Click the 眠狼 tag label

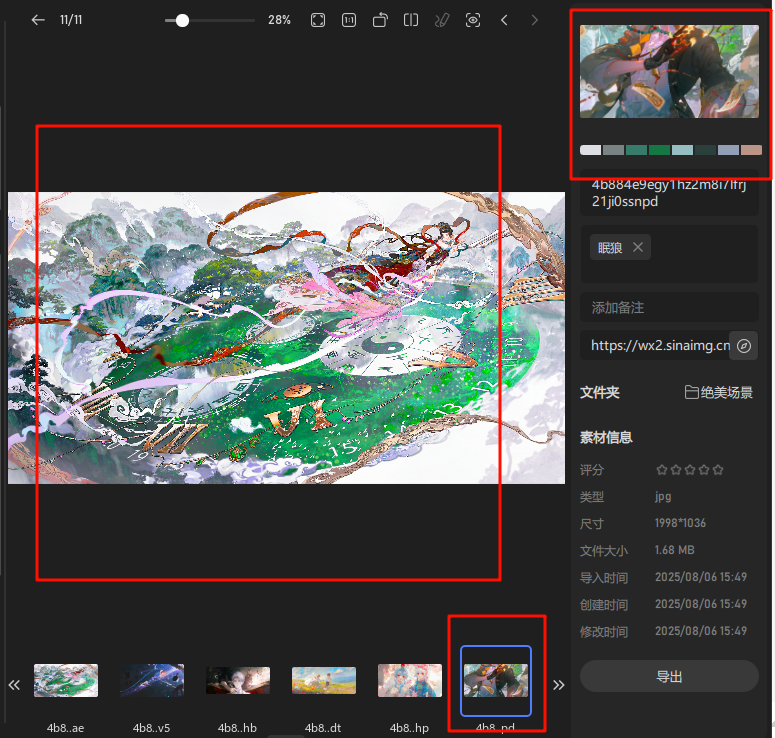[610, 247]
